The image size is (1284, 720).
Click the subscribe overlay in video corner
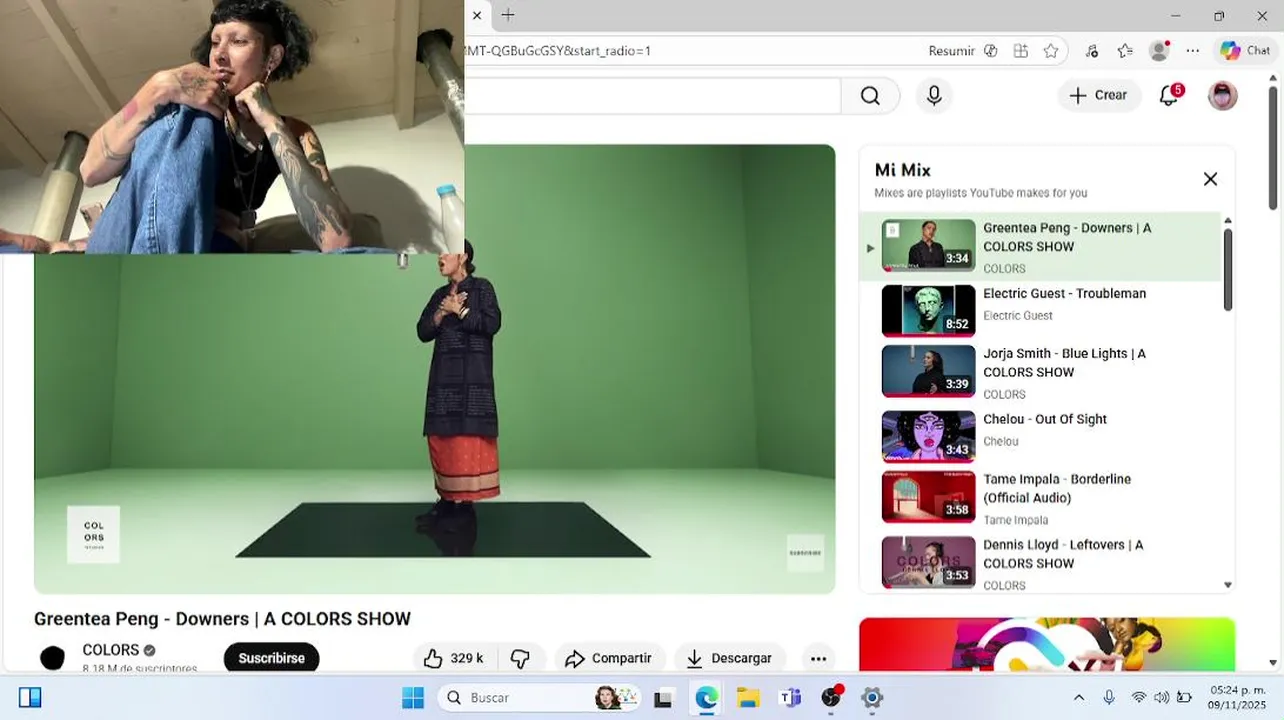coord(805,552)
